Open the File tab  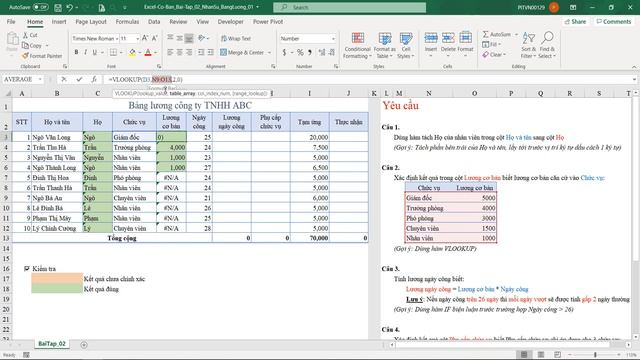pos(11,22)
